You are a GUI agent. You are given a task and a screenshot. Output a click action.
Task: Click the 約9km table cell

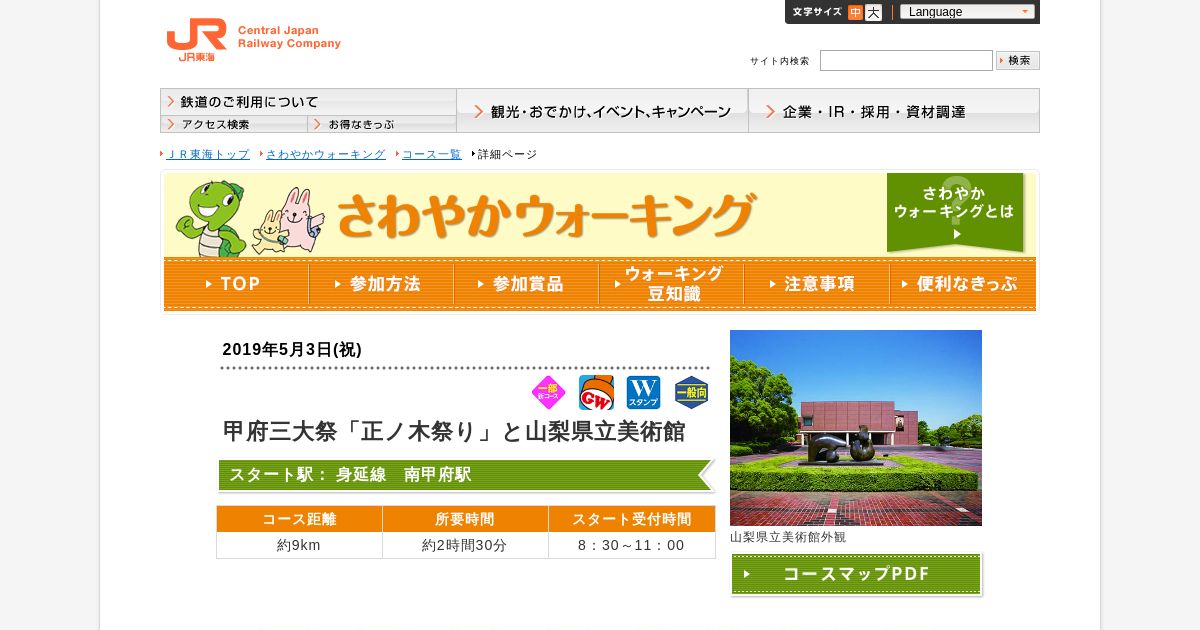(x=299, y=545)
